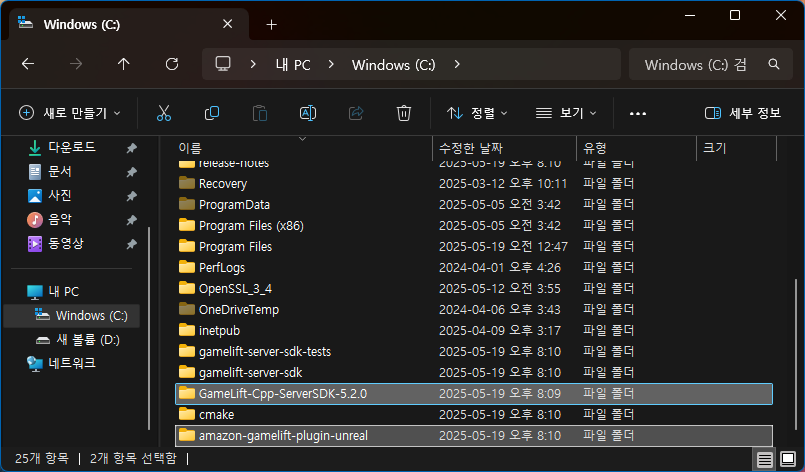Click the Cut scissors icon

[164, 113]
